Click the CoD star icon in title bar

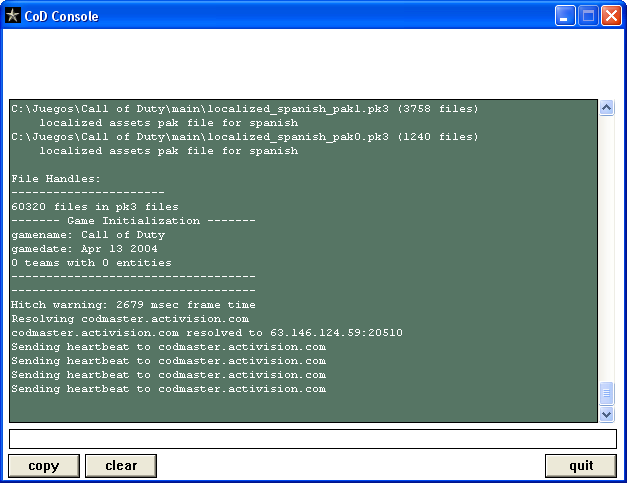(12, 16)
